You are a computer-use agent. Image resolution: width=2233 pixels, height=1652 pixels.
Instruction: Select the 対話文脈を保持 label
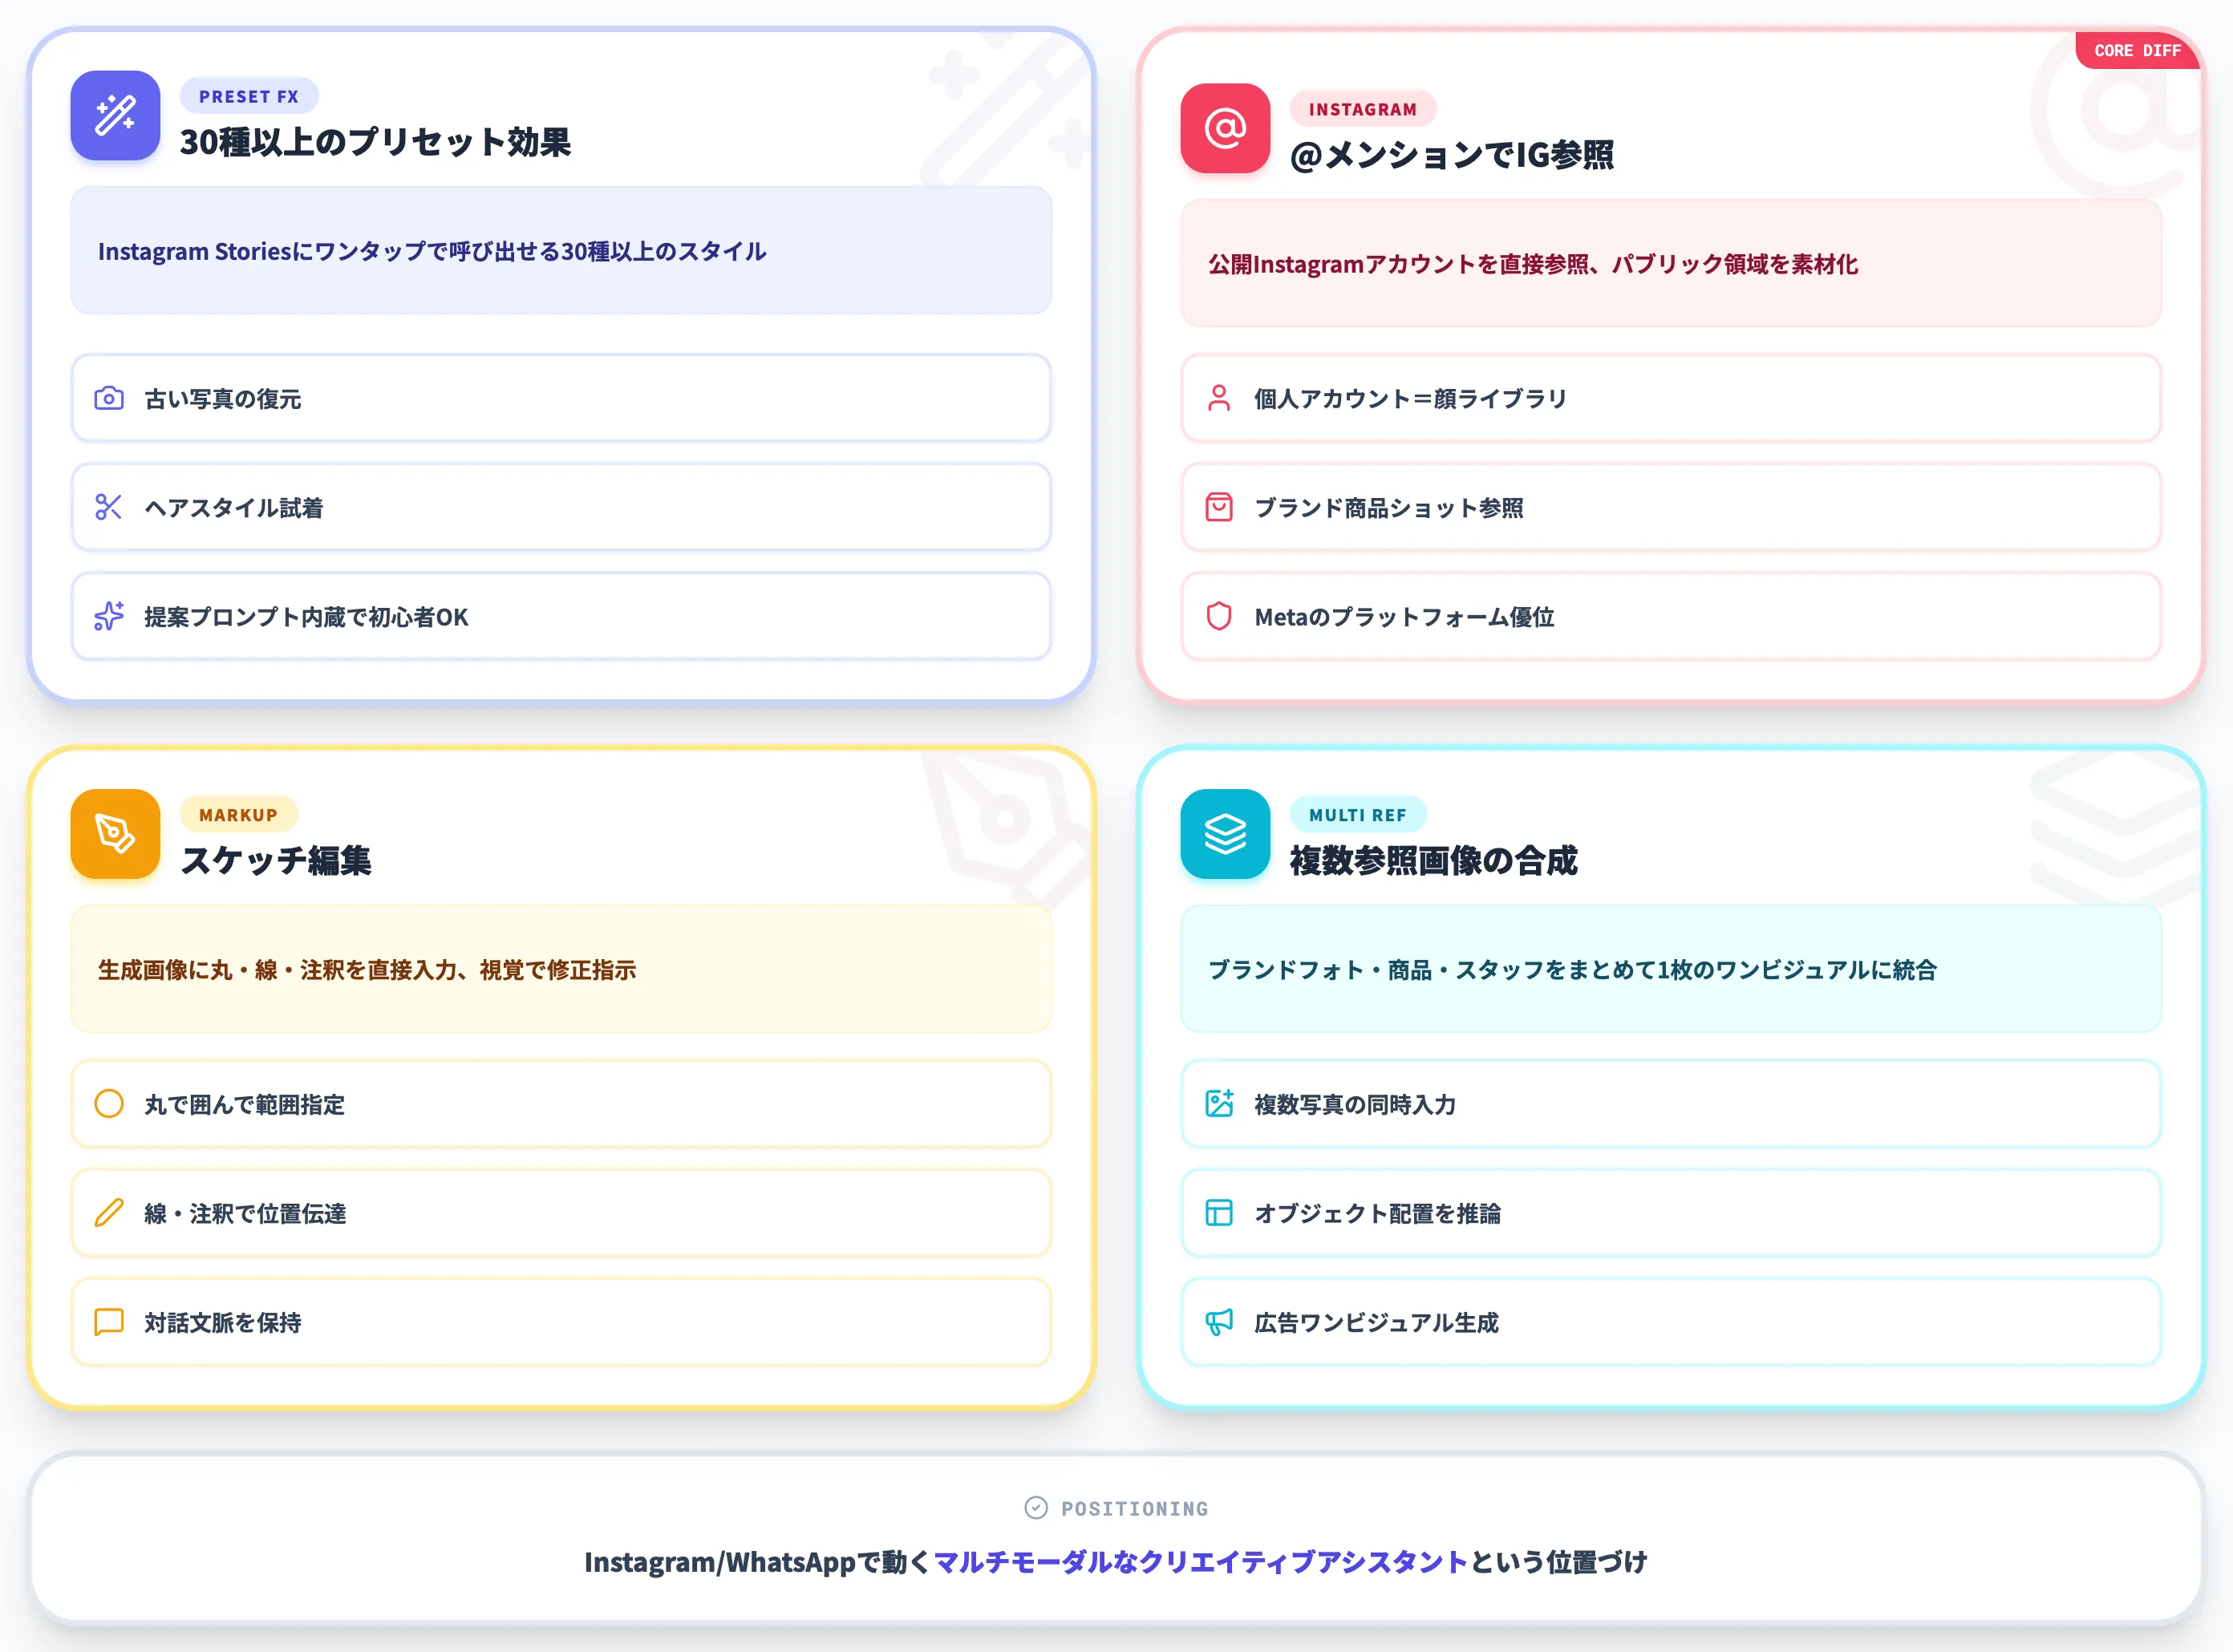pyautogui.click(x=223, y=1322)
